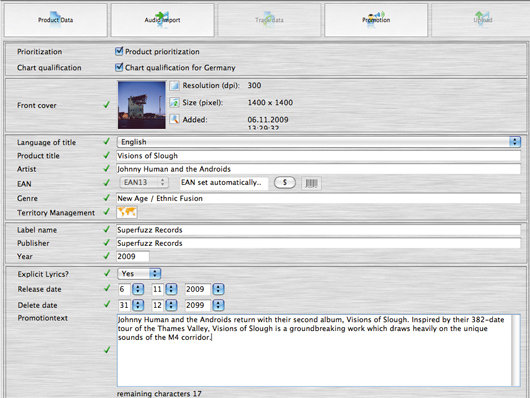Open the Explicit Lyrics dropdown
The image size is (530, 398).
pyautogui.click(x=139, y=274)
